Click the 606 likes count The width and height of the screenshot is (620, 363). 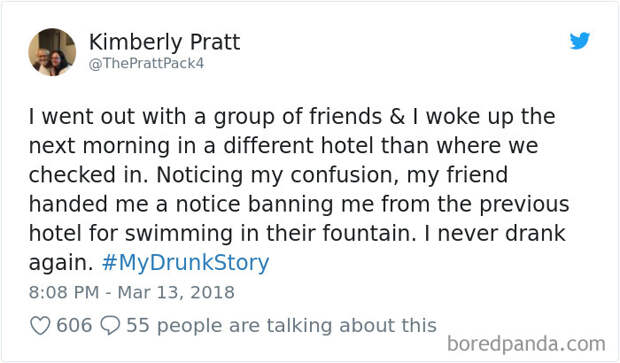pyautogui.click(x=74, y=325)
